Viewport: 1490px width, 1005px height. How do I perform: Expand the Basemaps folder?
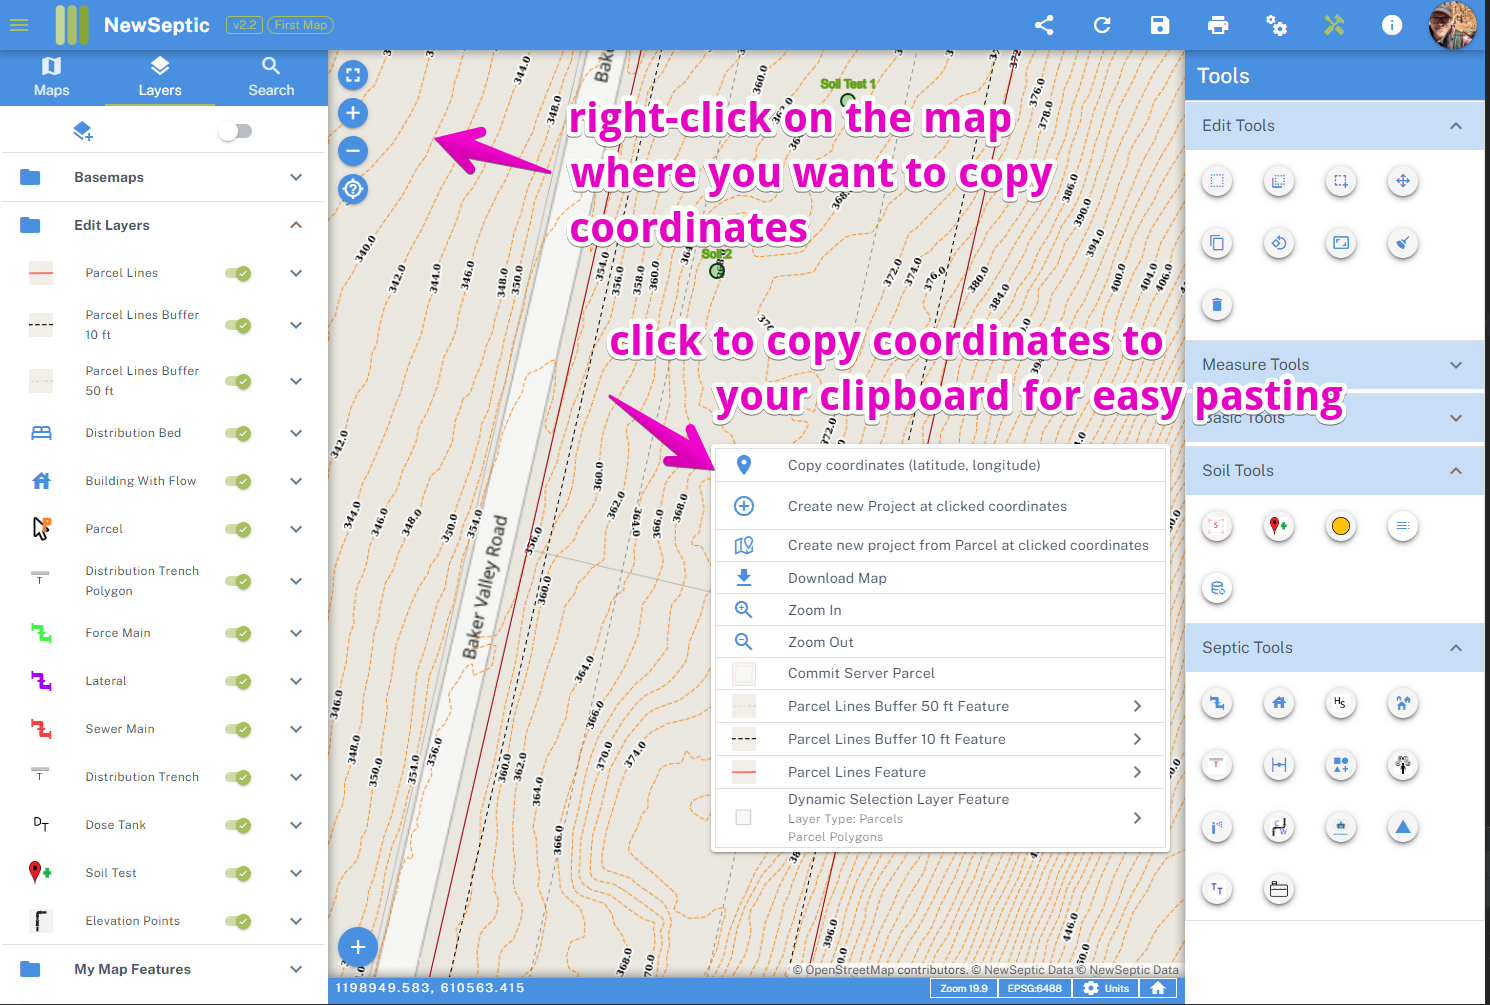pos(296,177)
